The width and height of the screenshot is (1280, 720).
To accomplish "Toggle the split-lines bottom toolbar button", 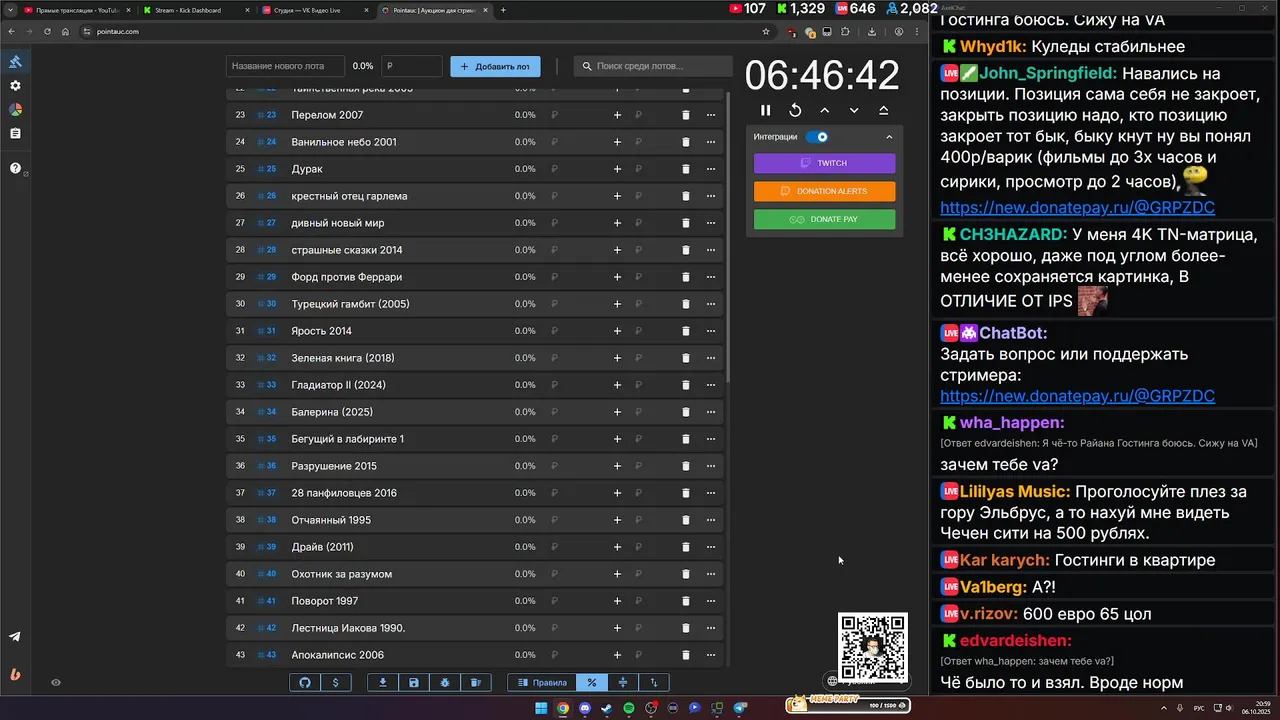I will [623, 682].
